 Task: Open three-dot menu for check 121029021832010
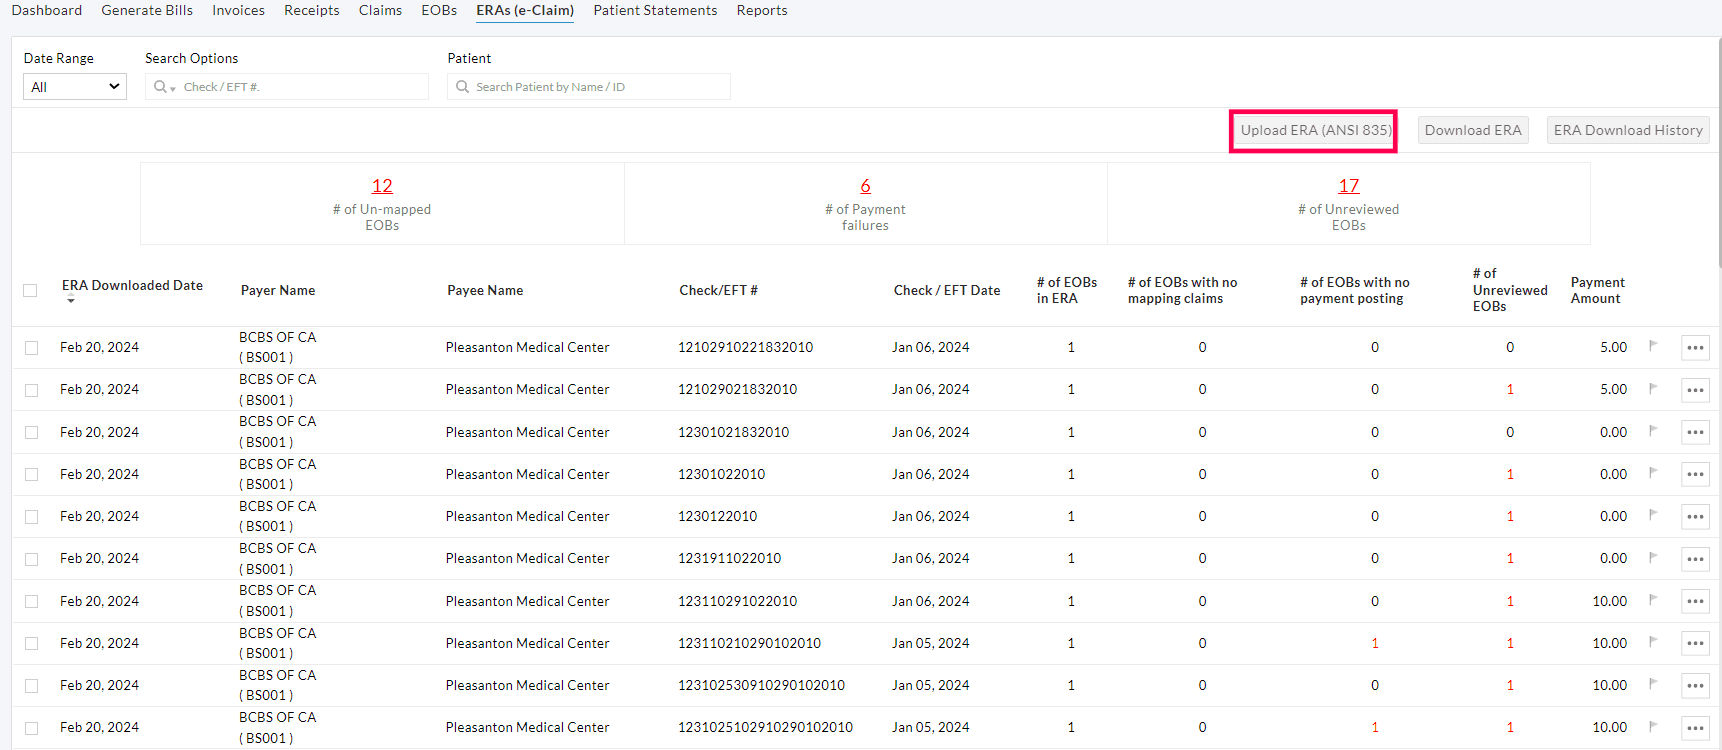tap(1695, 390)
